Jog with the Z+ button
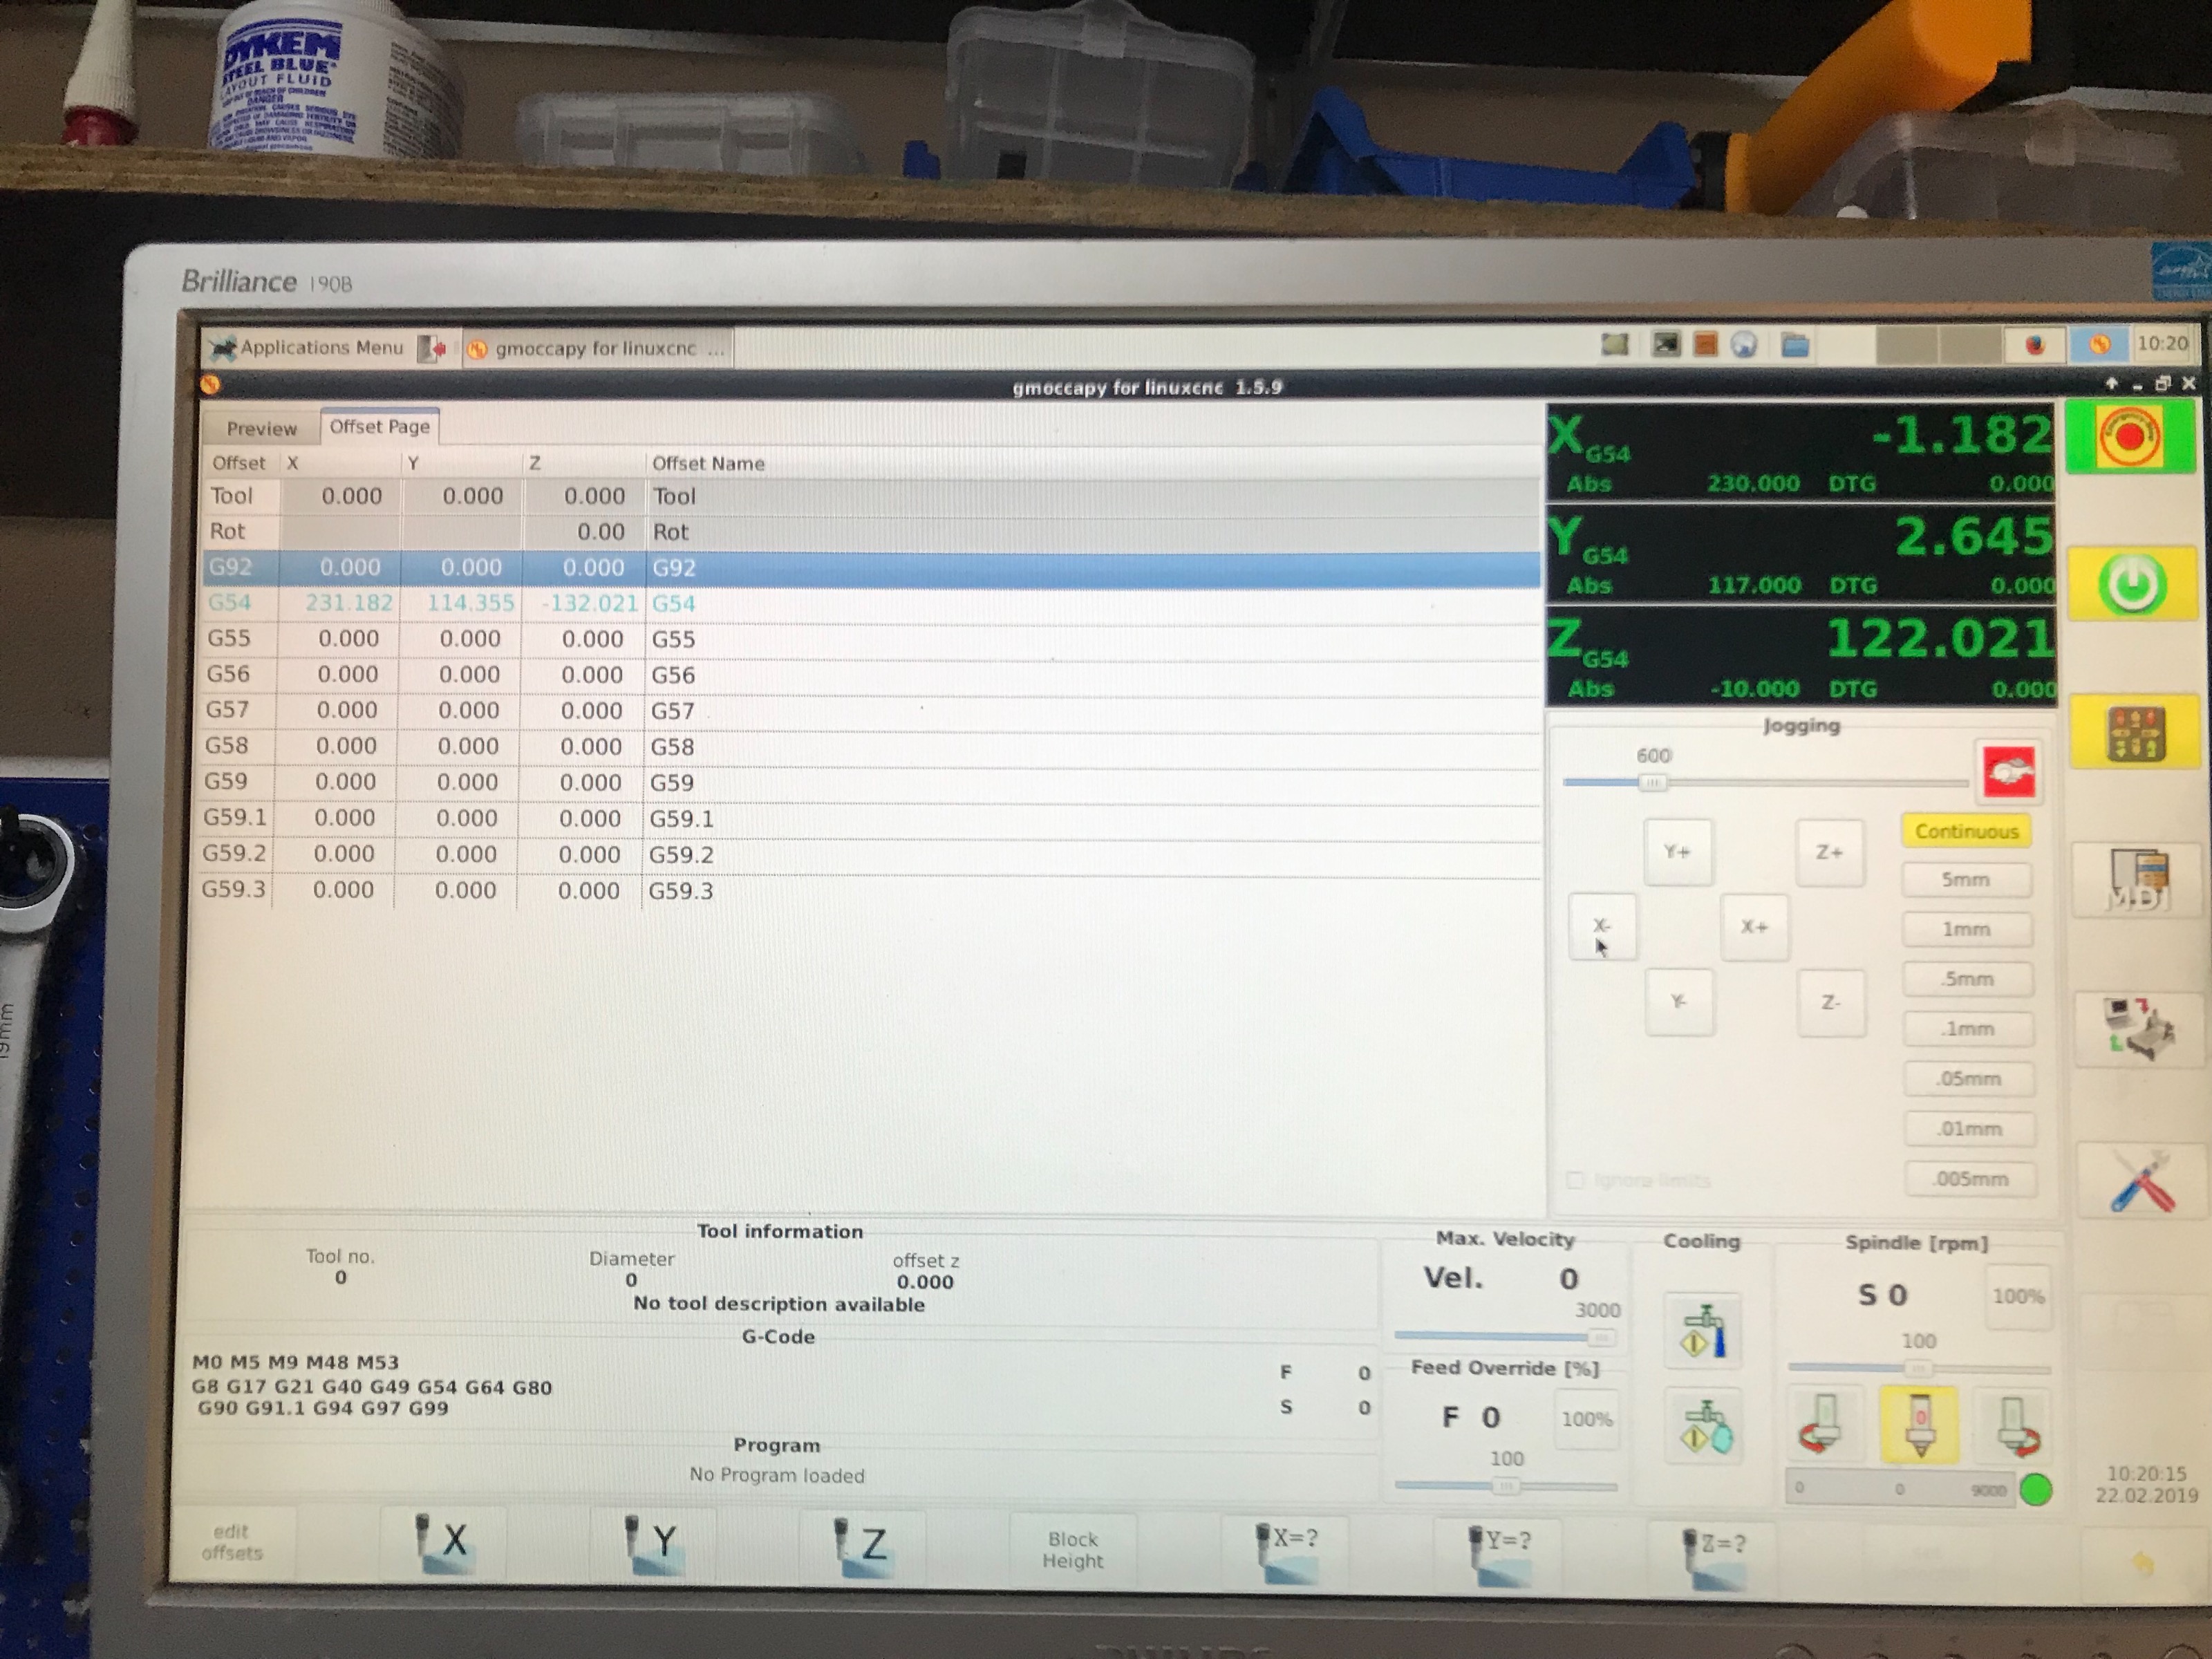Screen dimensions: 2212x1659 [x=1829, y=853]
